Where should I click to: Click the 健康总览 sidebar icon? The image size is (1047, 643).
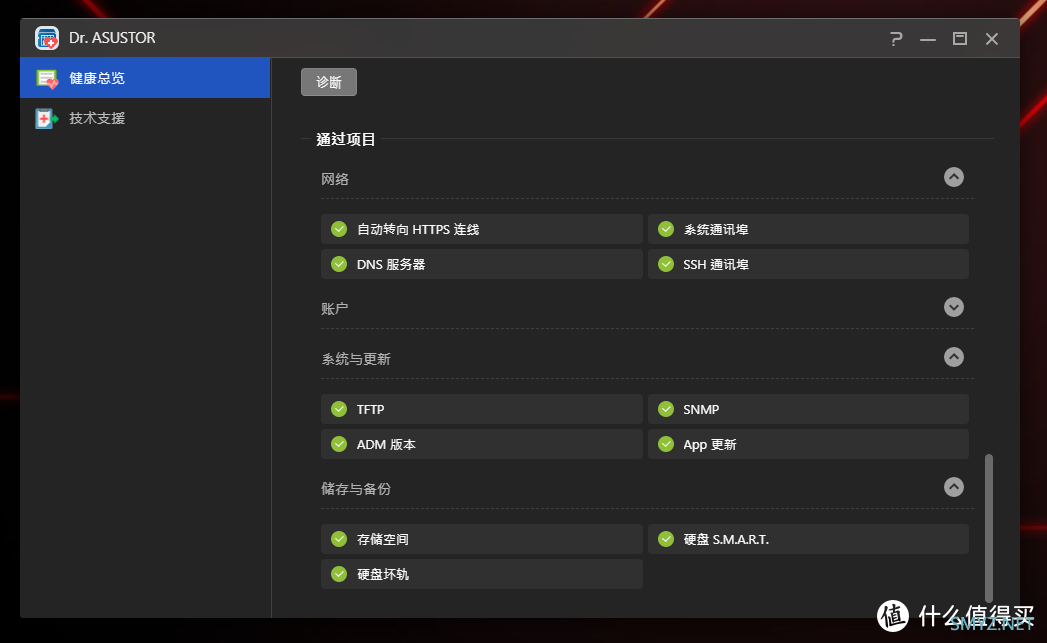coord(47,79)
